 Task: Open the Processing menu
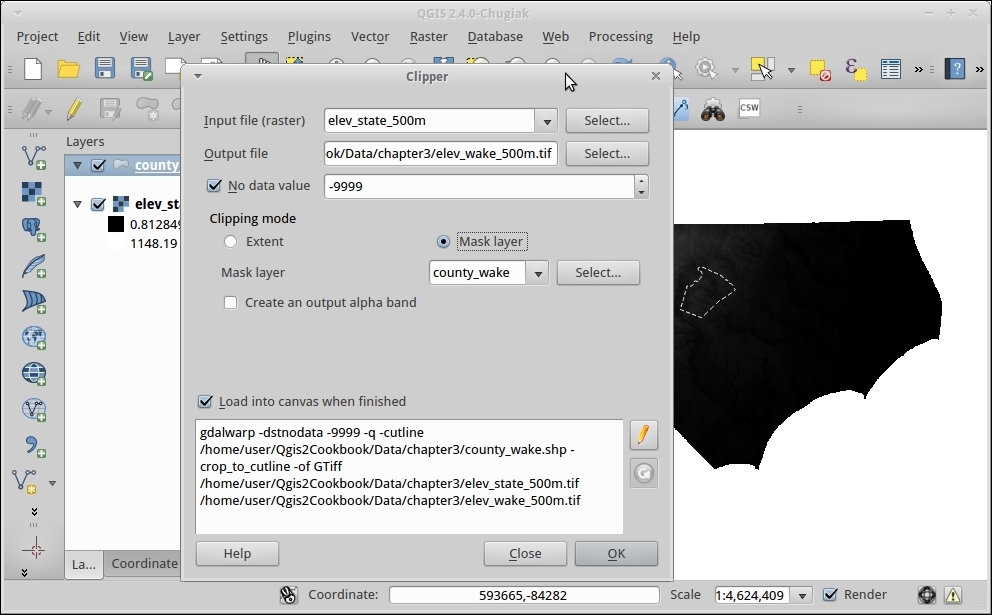pos(621,37)
